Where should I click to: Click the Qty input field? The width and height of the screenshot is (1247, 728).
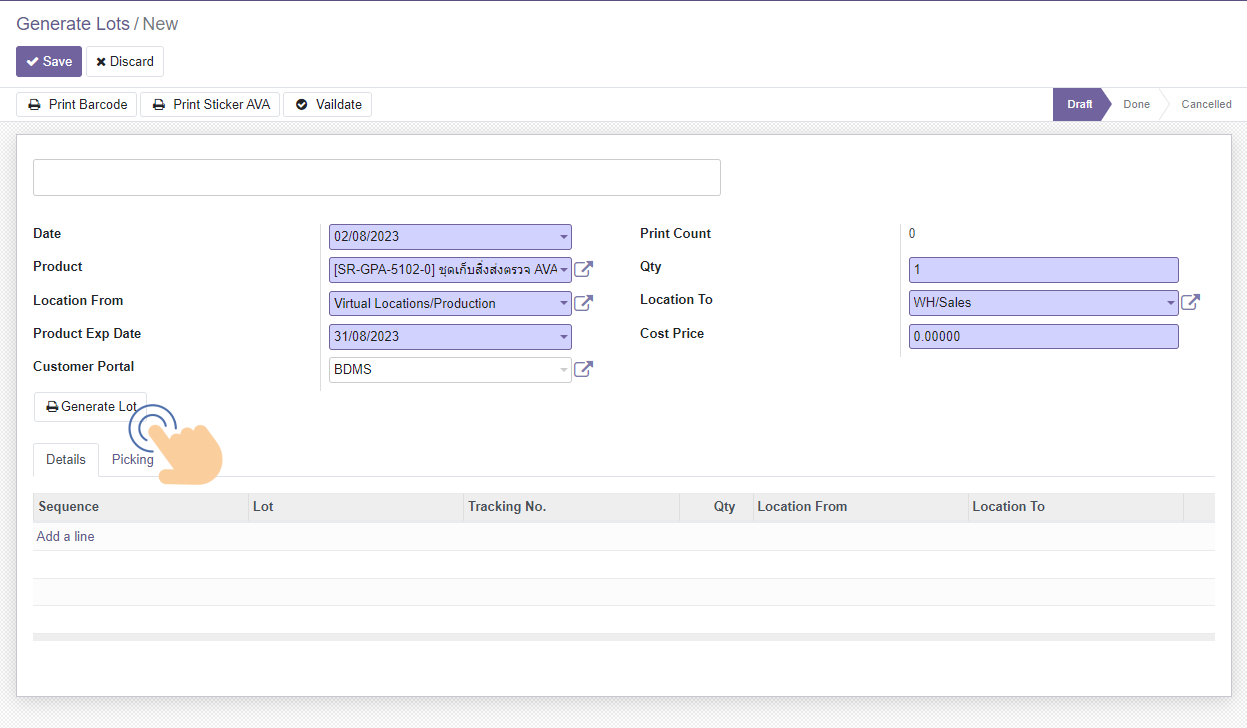1043,270
